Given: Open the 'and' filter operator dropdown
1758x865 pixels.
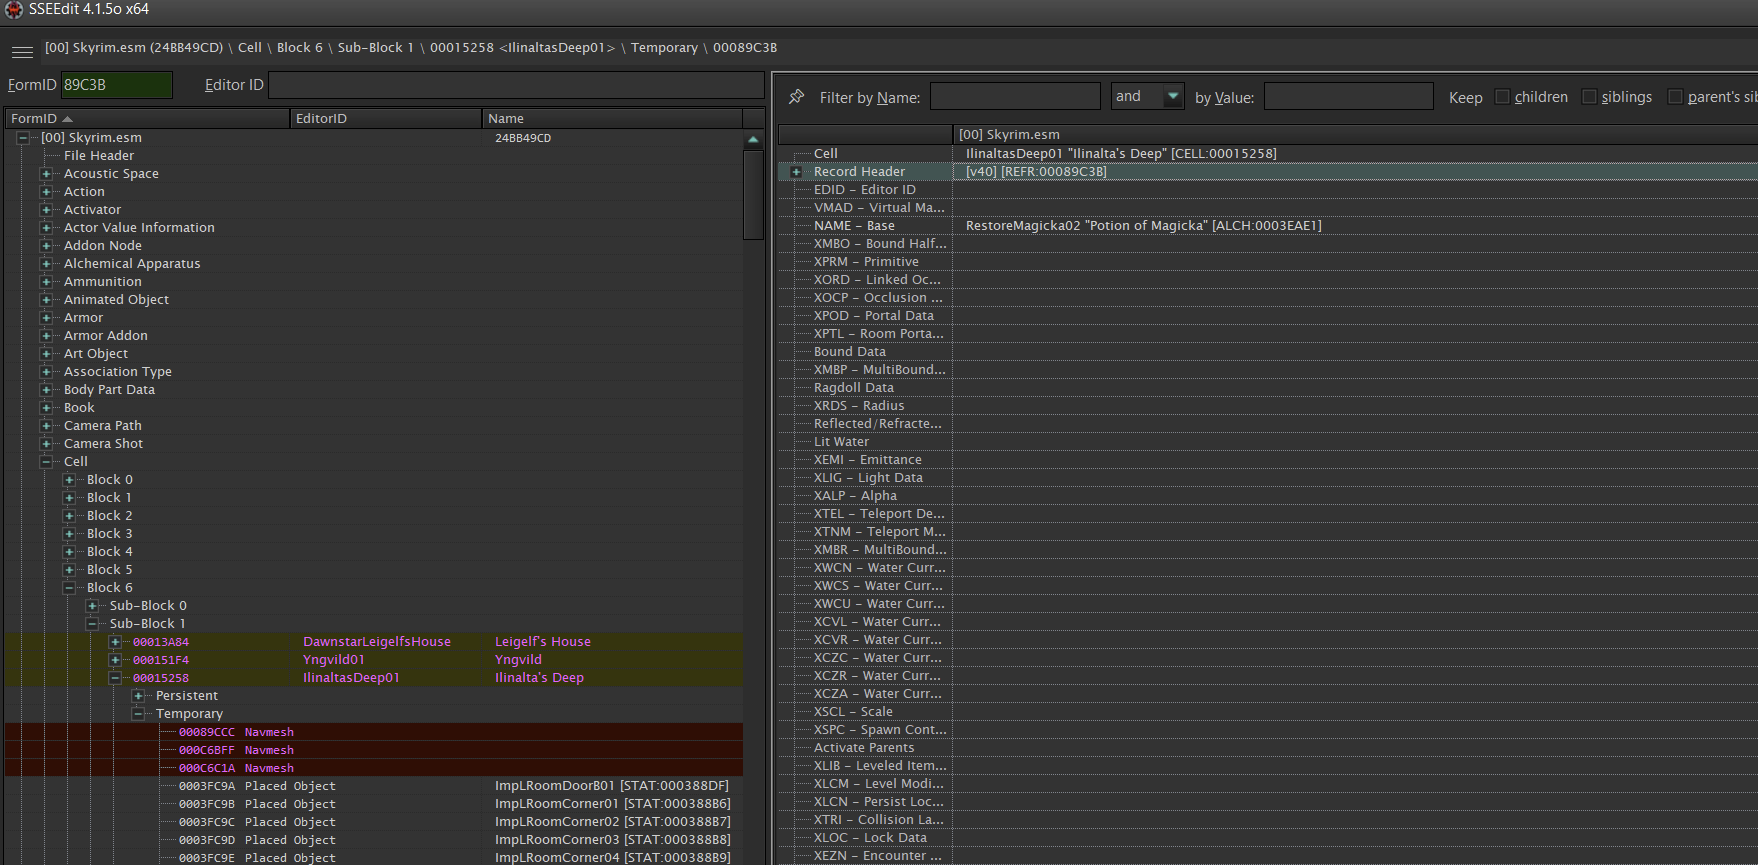Looking at the screenshot, I should coord(1172,97).
